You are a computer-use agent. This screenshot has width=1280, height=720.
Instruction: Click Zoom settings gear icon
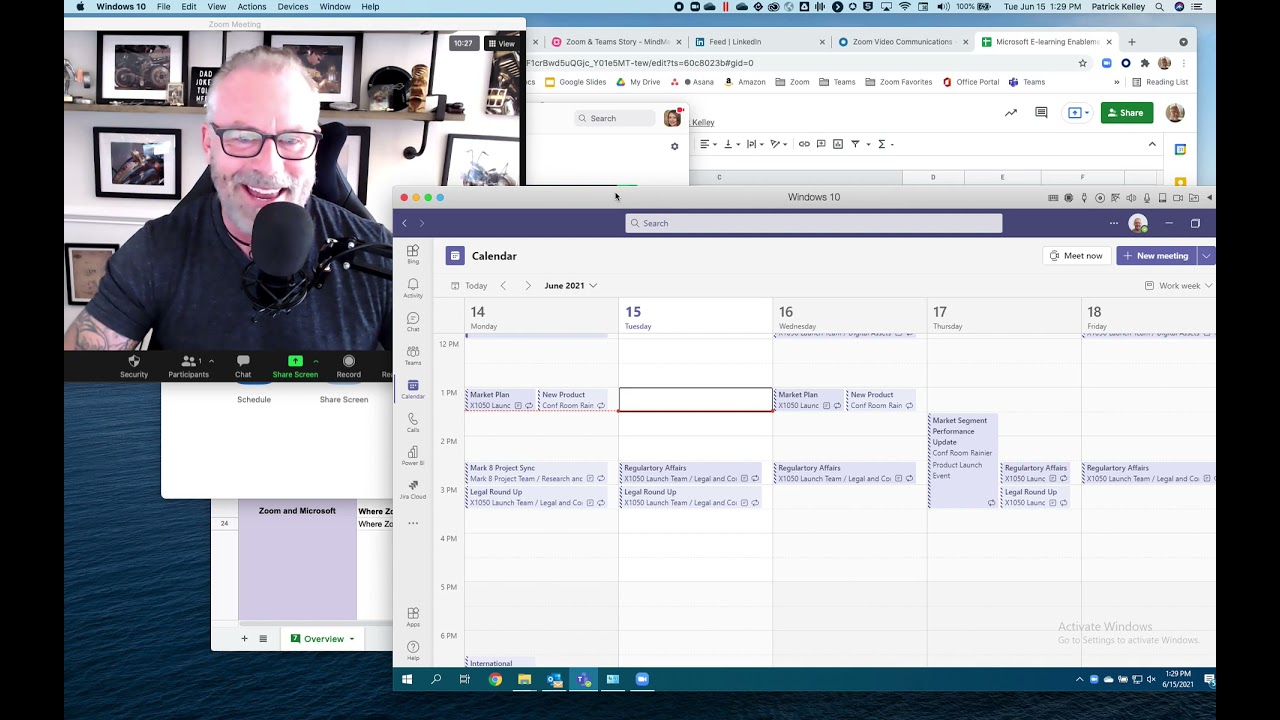click(675, 147)
